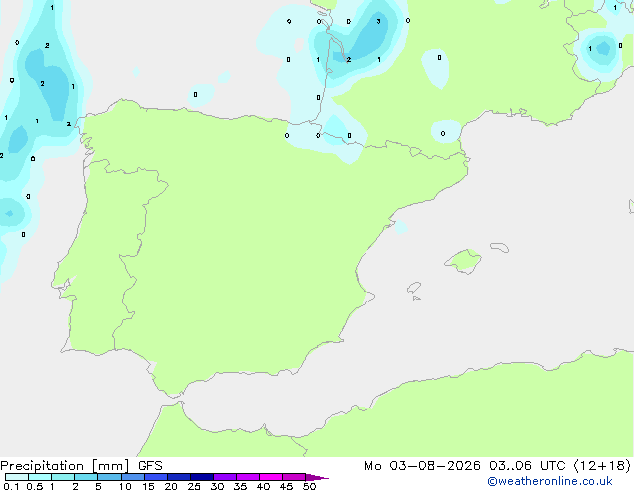This screenshot has width=634, height=490.
Task: Click the 1–2 mm legend color swatch
Action: pos(63,477)
